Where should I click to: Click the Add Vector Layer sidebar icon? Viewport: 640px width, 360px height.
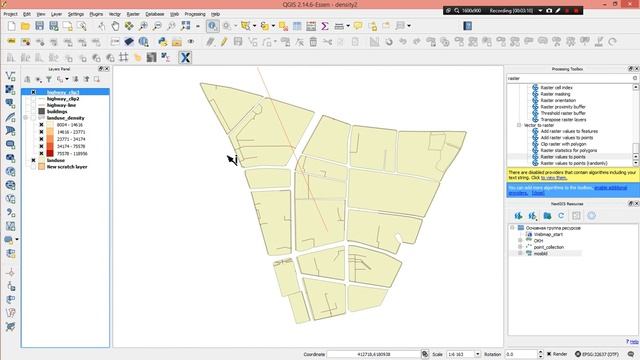point(11,76)
